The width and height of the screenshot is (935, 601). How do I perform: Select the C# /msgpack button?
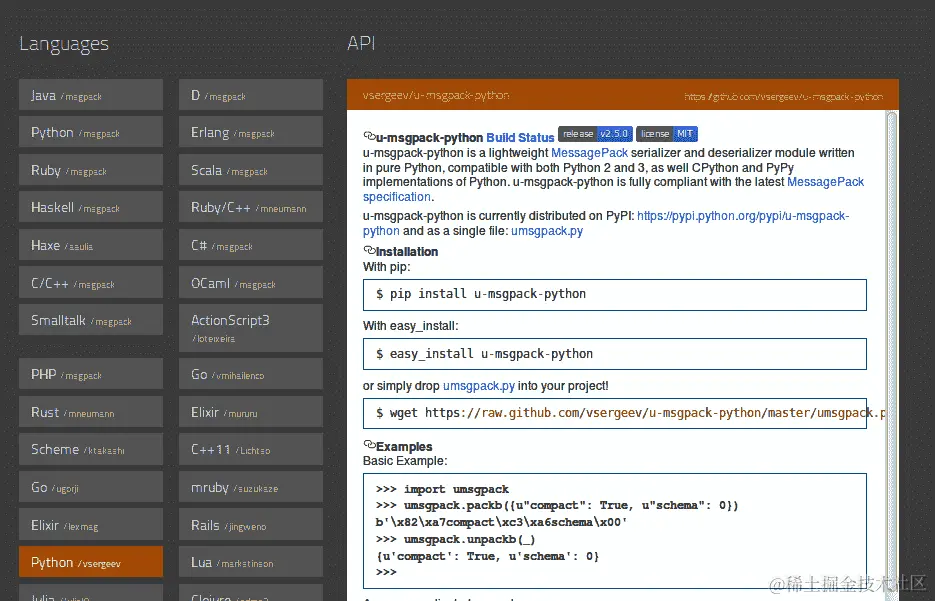[251, 245]
